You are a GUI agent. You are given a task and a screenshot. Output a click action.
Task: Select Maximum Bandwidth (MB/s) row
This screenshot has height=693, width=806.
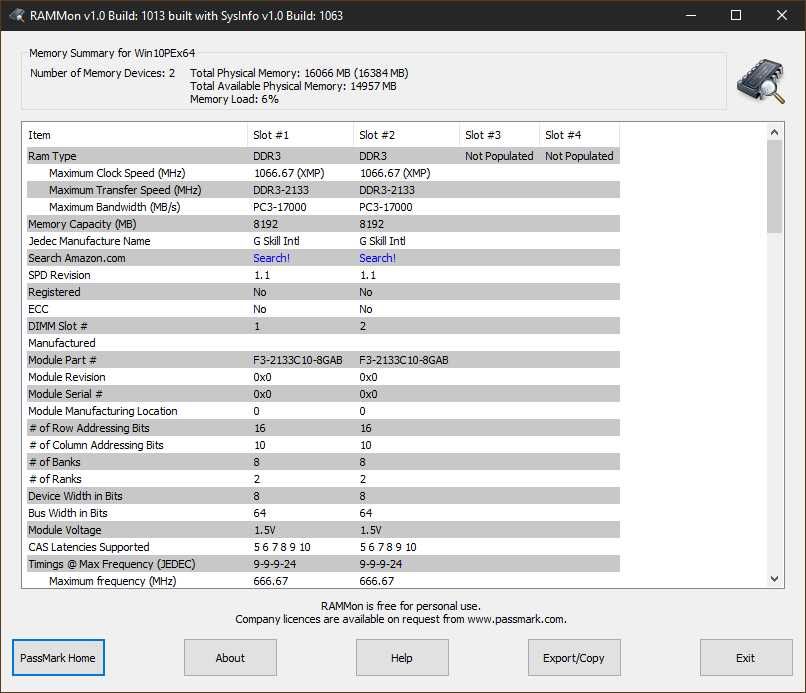tap(323, 207)
